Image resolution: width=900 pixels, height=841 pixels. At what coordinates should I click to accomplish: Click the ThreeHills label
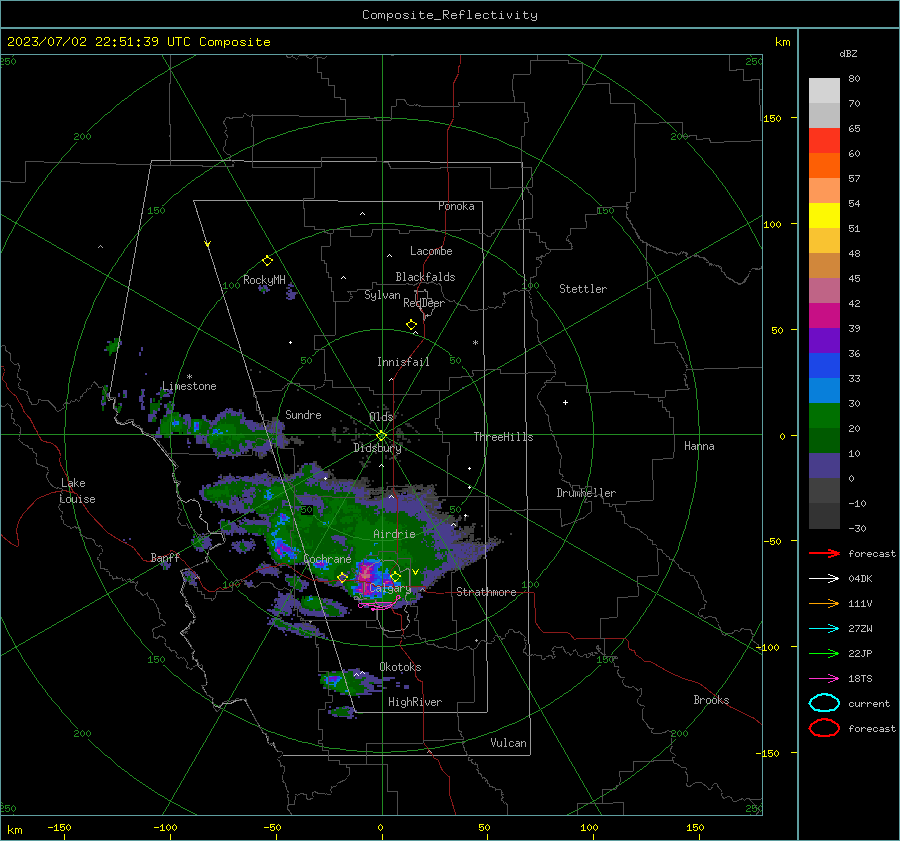(503, 437)
